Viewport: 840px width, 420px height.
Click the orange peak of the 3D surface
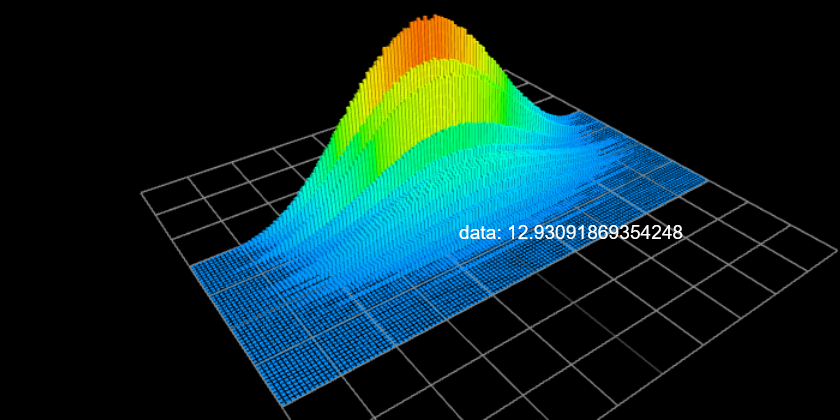point(425,35)
